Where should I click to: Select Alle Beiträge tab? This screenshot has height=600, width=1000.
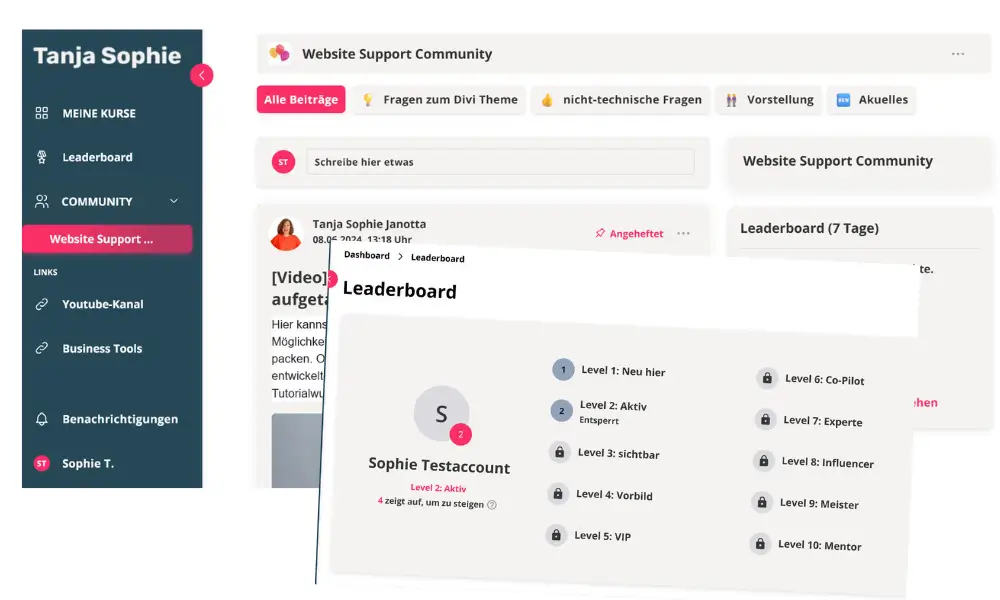click(x=301, y=99)
